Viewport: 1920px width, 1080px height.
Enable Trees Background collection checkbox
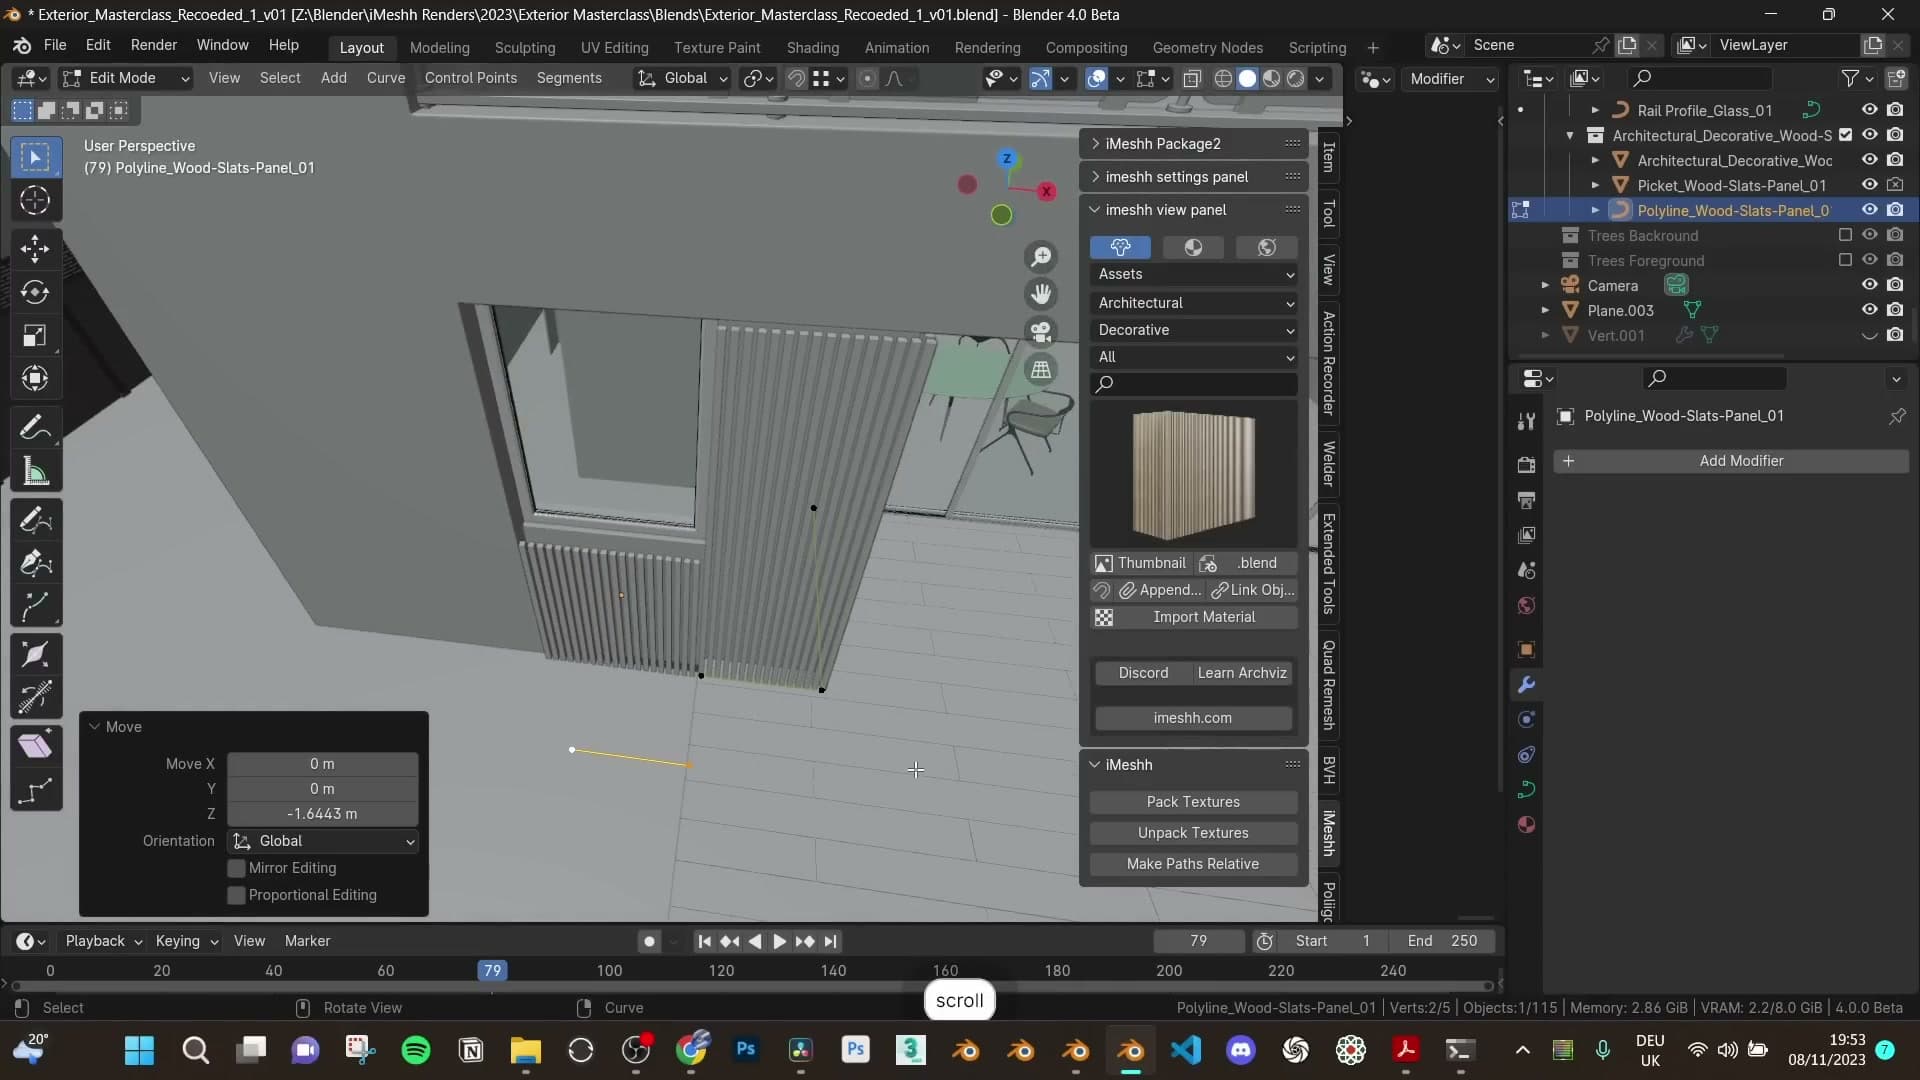click(x=1845, y=235)
